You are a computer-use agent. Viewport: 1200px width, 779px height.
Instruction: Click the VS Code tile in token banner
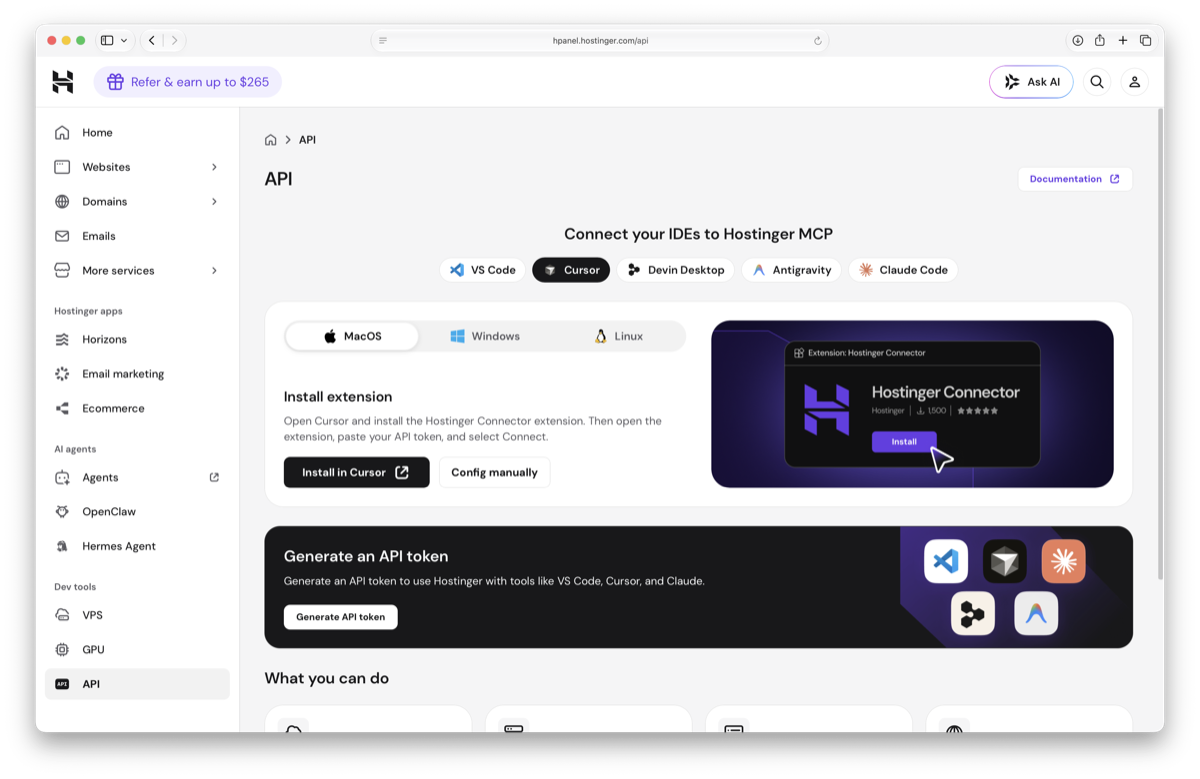946,561
